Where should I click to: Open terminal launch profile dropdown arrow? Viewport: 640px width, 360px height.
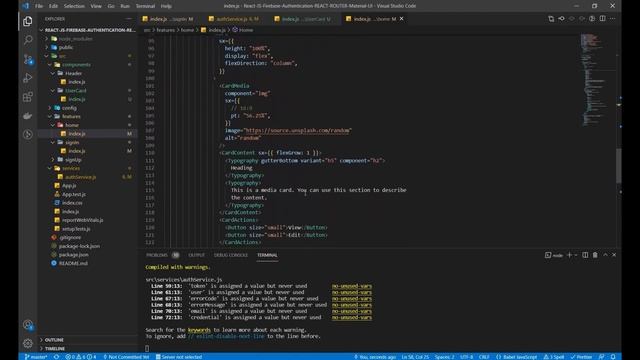tap(576, 255)
